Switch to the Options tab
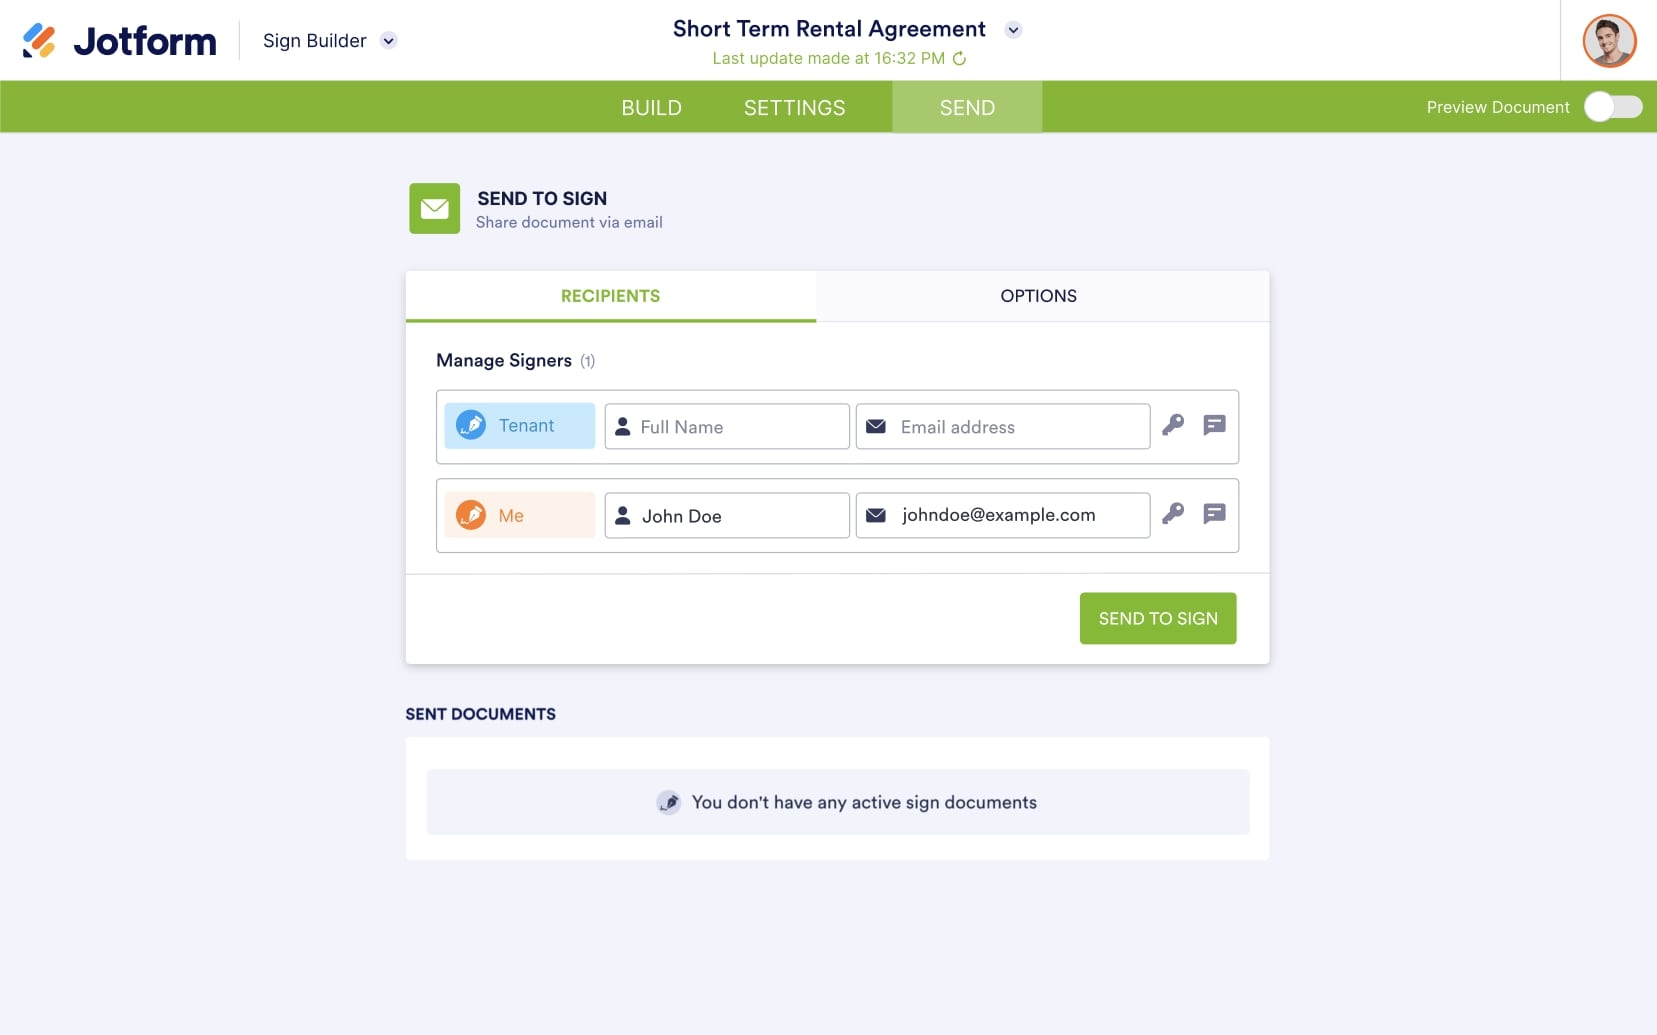Image resolution: width=1657 pixels, height=1035 pixels. click(1038, 295)
